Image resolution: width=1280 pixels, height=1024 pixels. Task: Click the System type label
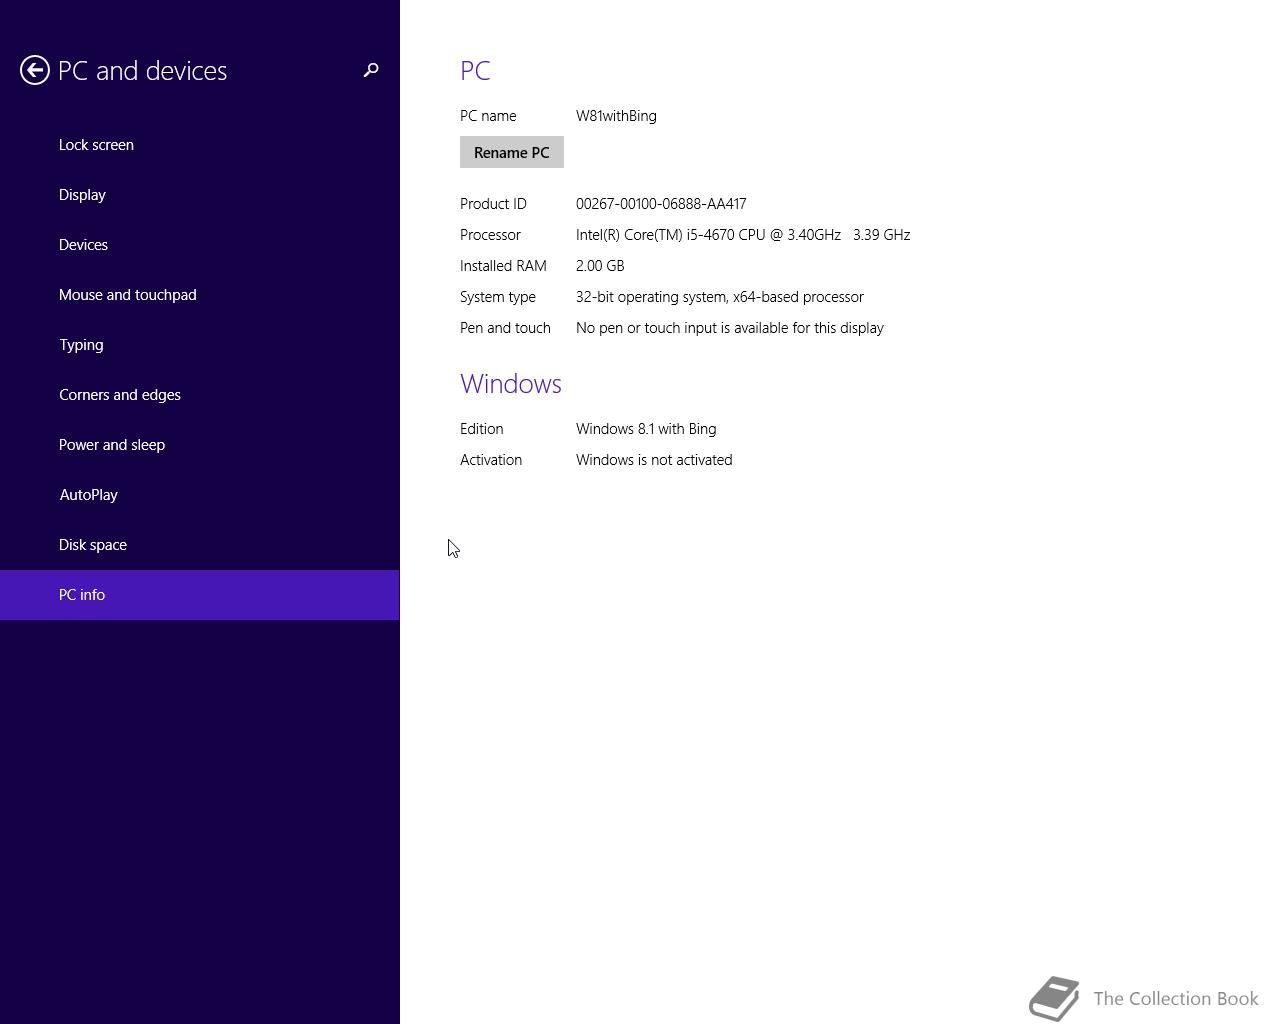498,297
